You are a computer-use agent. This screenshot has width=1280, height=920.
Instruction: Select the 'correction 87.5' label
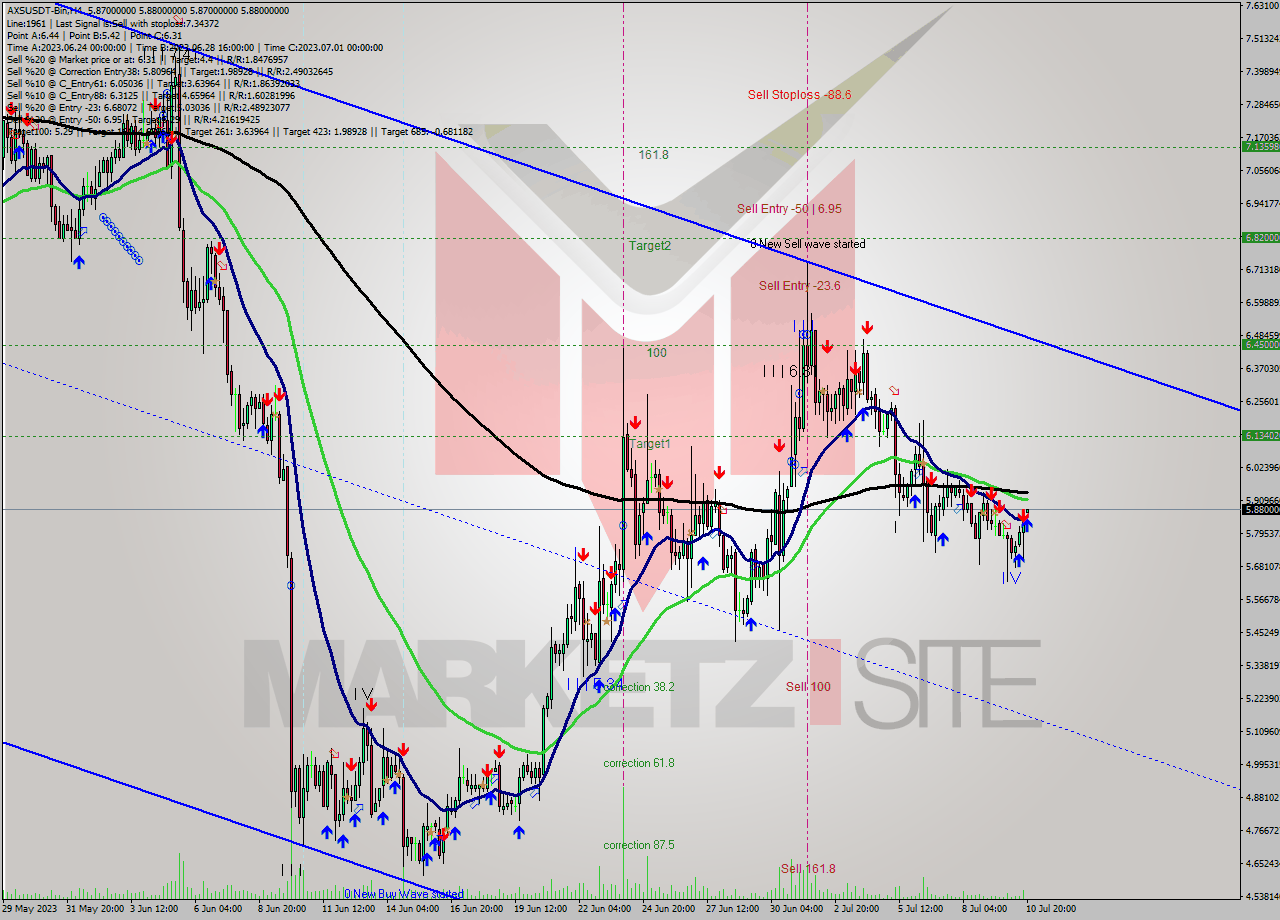click(639, 845)
